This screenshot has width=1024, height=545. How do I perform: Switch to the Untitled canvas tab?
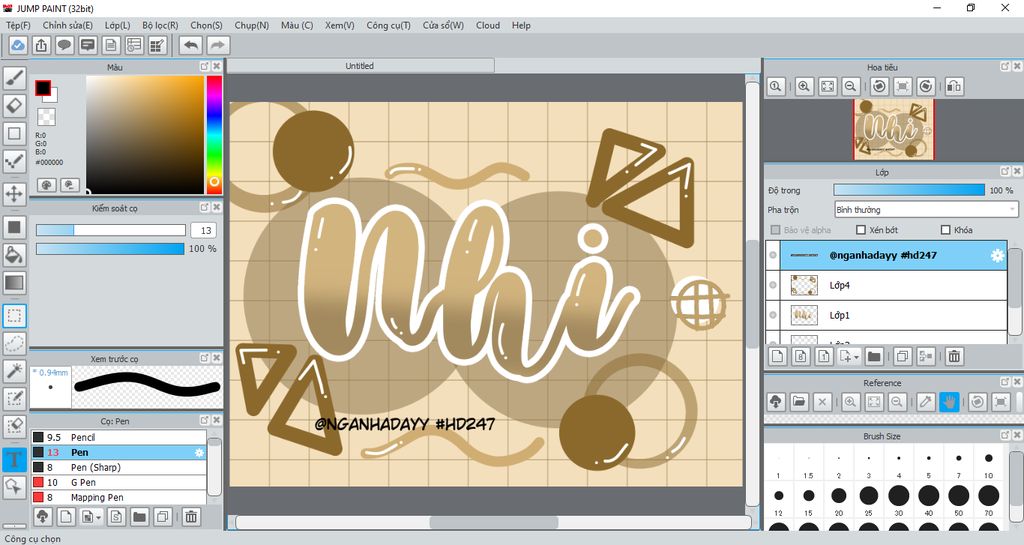click(x=360, y=66)
